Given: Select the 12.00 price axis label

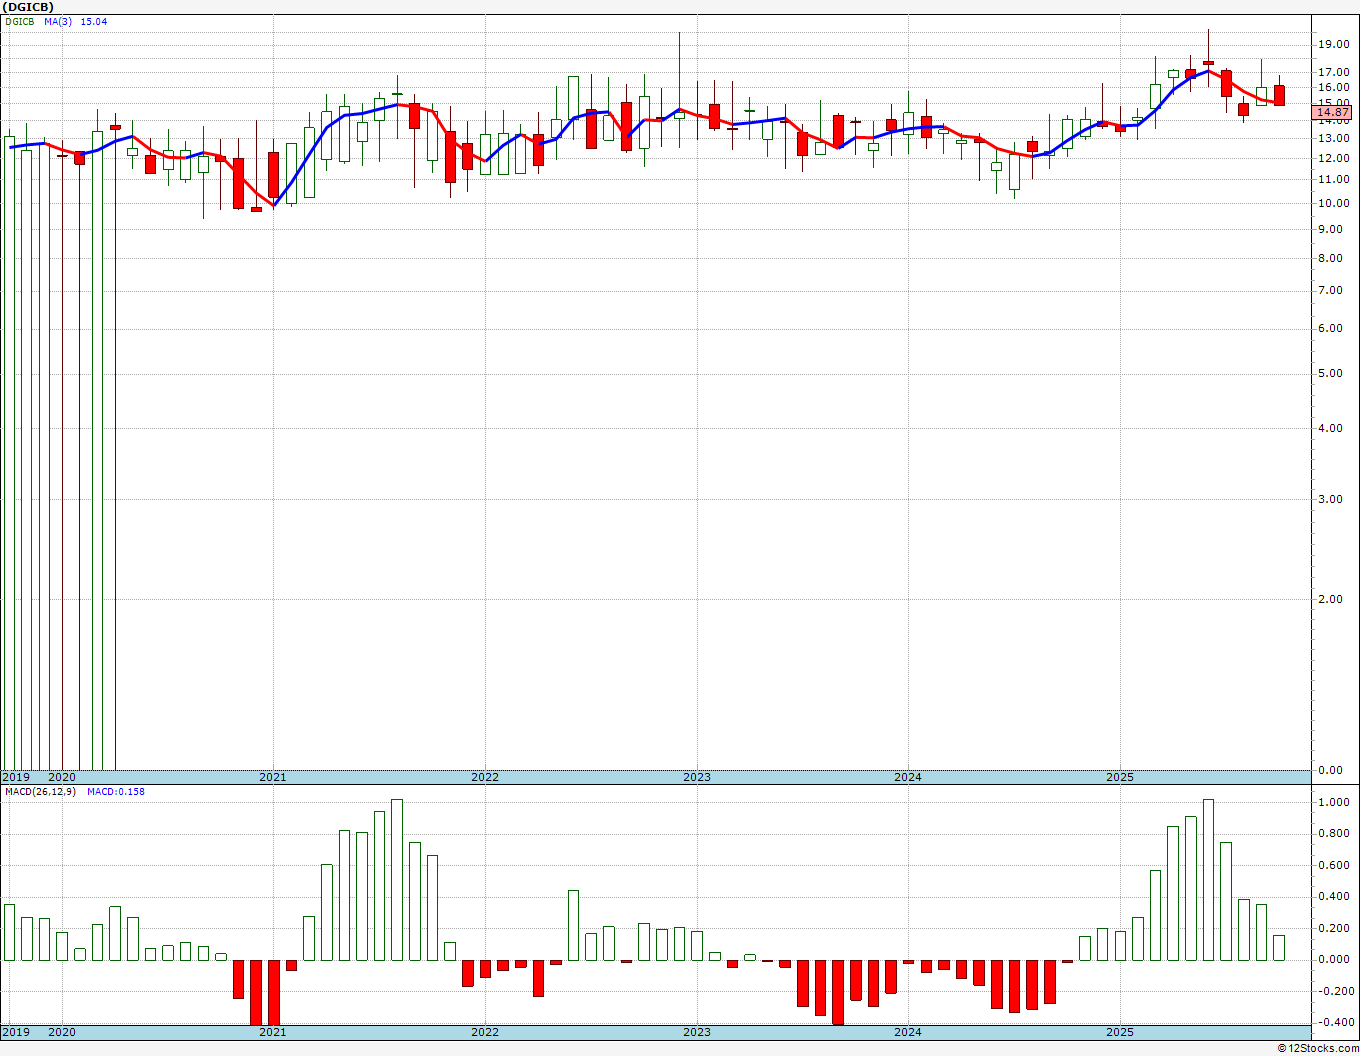Looking at the screenshot, I should pyautogui.click(x=1334, y=158).
